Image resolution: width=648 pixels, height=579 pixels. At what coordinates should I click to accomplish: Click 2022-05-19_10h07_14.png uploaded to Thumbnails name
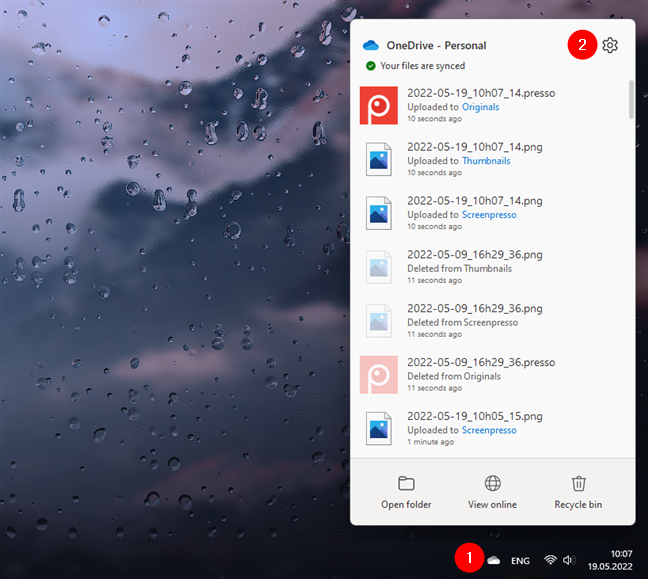[x=475, y=147]
